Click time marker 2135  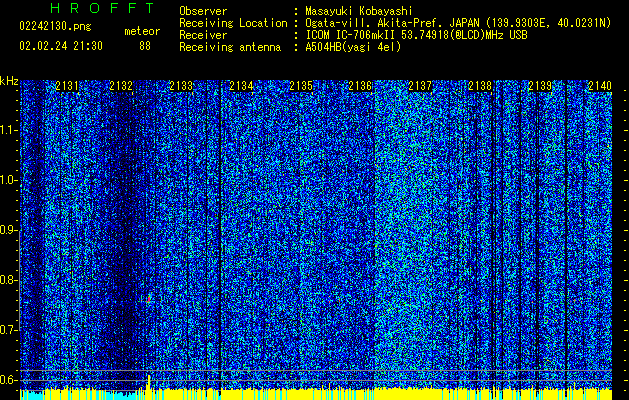coord(301,86)
